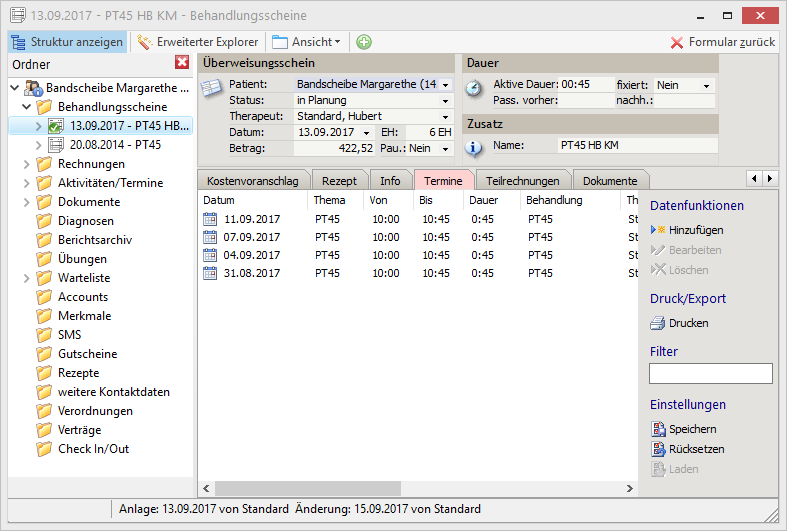The width and height of the screenshot is (787, 531).
Task: Click the Drucken printer icon
Action: [x=658, y=323]
